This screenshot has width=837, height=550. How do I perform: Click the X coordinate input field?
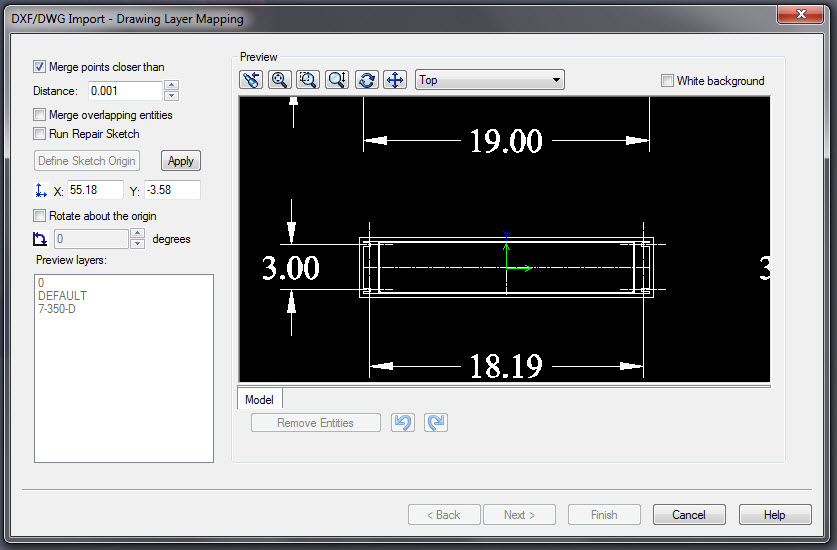[95, 190]
